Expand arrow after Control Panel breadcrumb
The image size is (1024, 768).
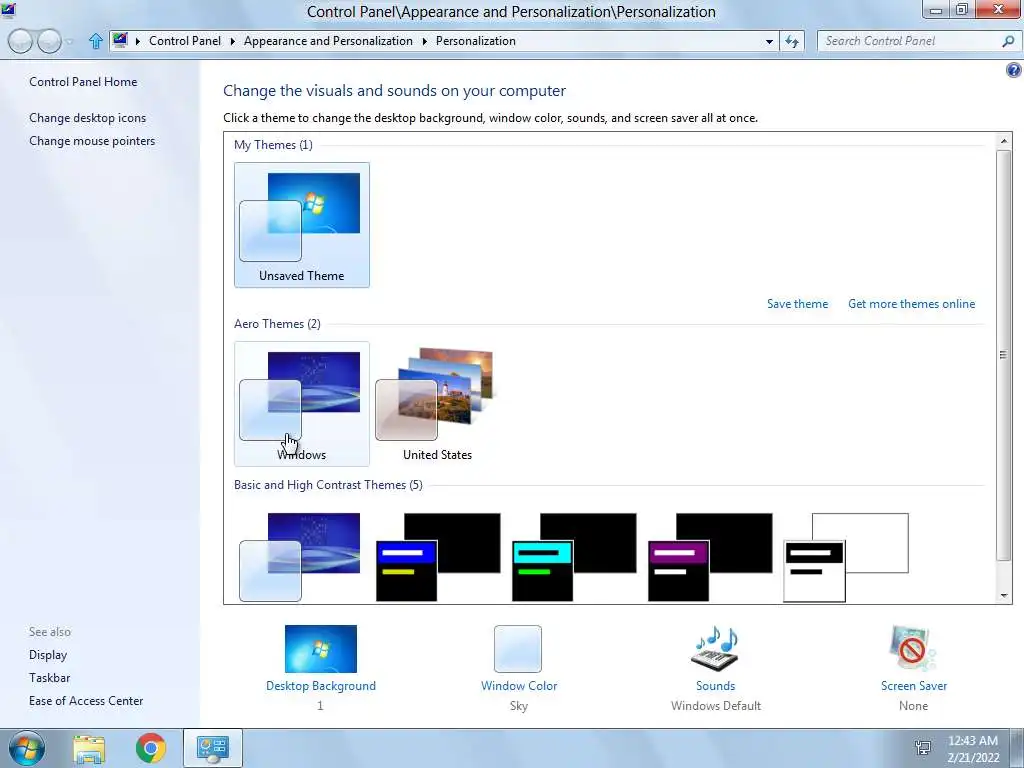(232, 41)
